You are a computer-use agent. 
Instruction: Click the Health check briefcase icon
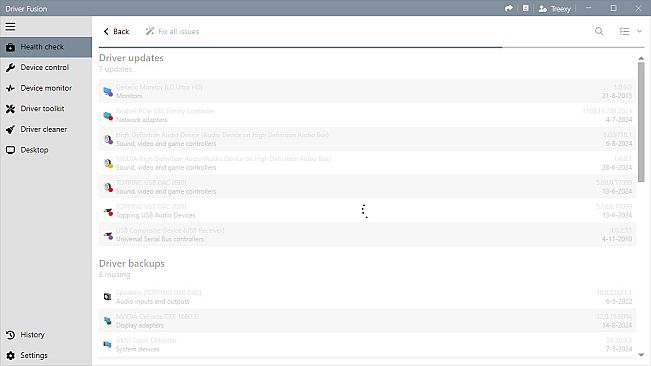(x=10, y=47)
